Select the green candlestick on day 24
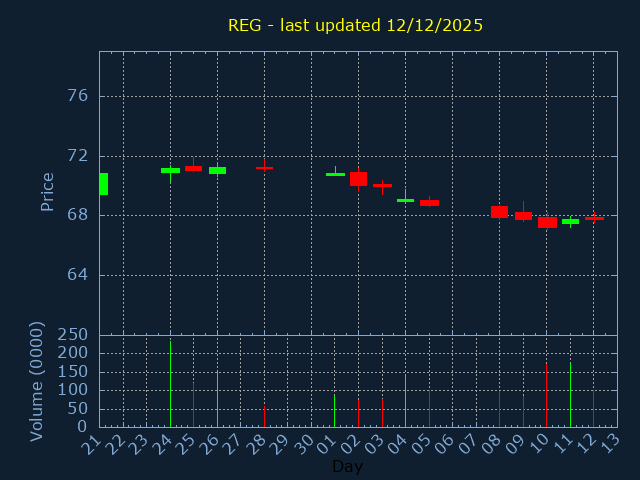The height and width of the screenshot is (480, 640). point(170,170)
